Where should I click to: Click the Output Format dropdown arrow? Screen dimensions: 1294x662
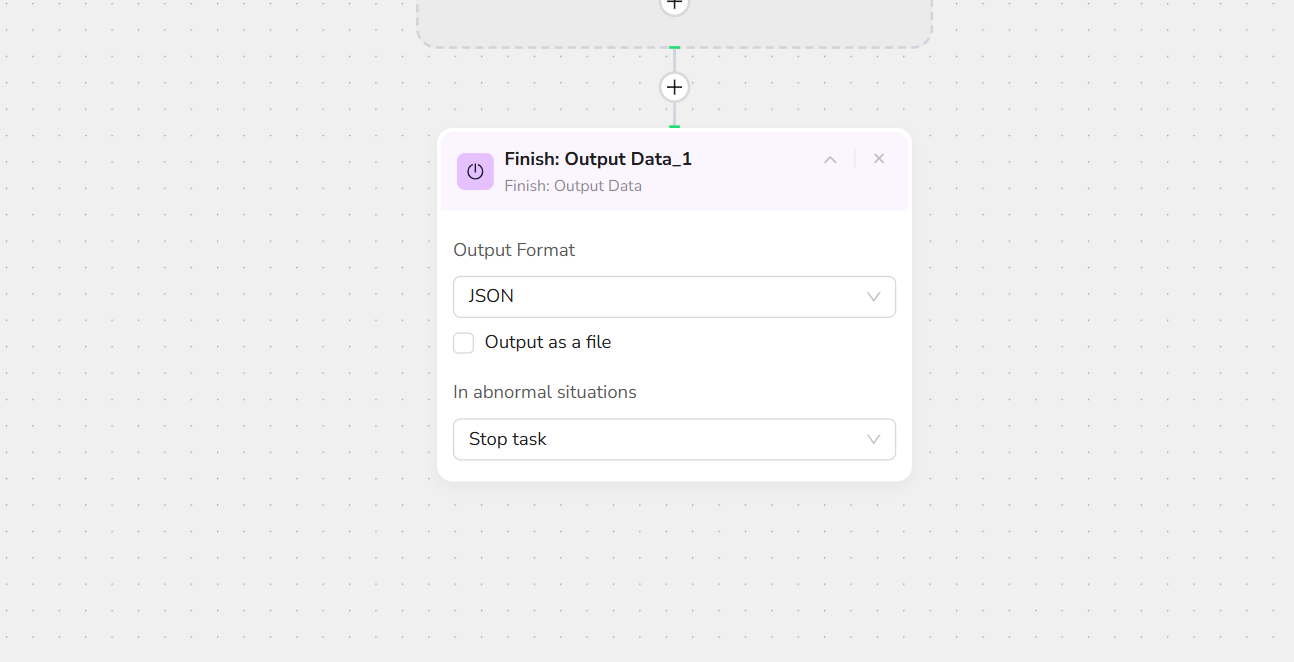[x=873, y=297]
